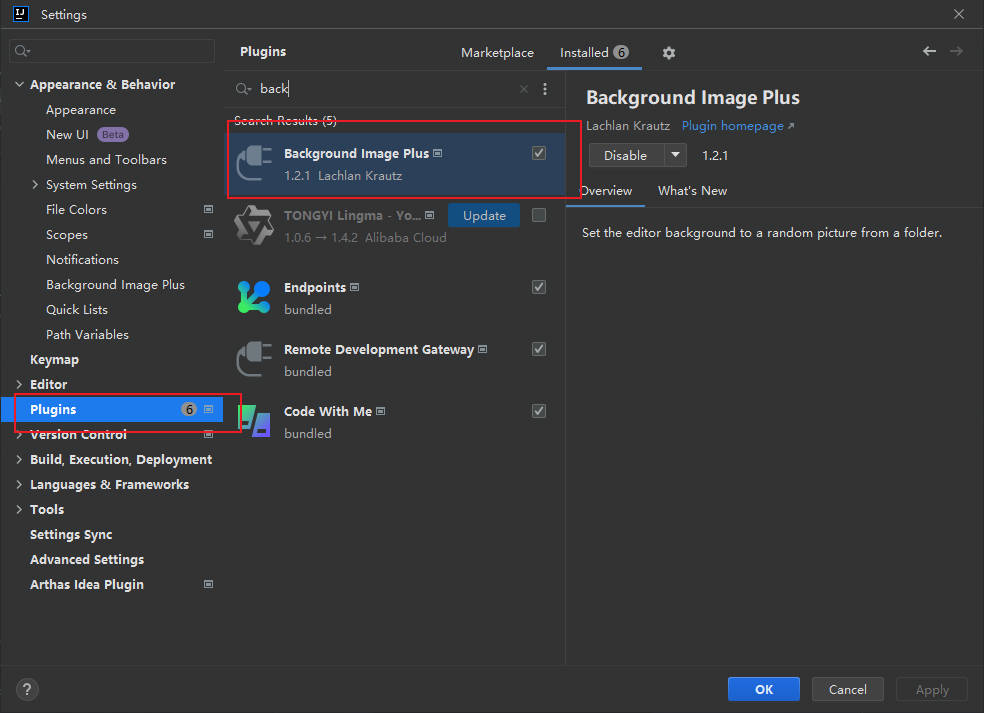Image resolution: width=984 pixels, height=713 pixels.
Task: Open the Disable button dropdown arrow
Action: click(x=675, y=155)
